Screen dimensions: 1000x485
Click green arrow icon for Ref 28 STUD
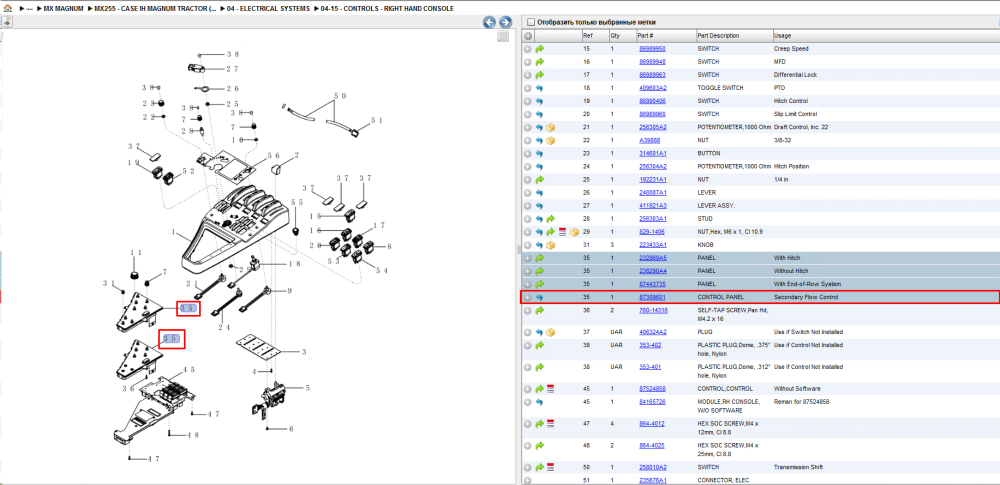click(x=550, y=218)
